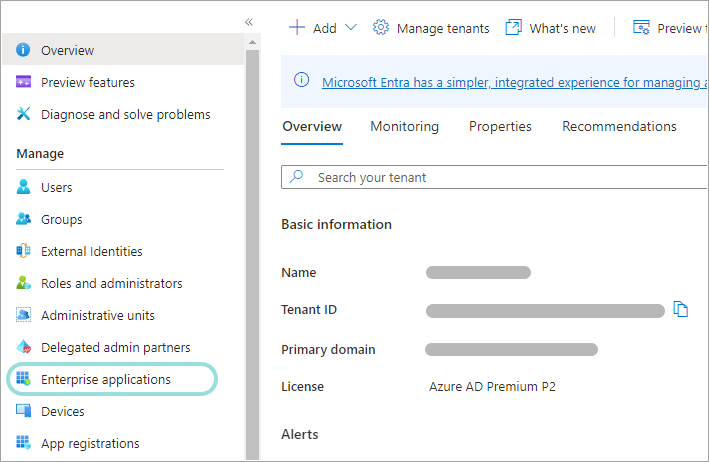Click the Enterprise applications grid icon

click(23, 379)
